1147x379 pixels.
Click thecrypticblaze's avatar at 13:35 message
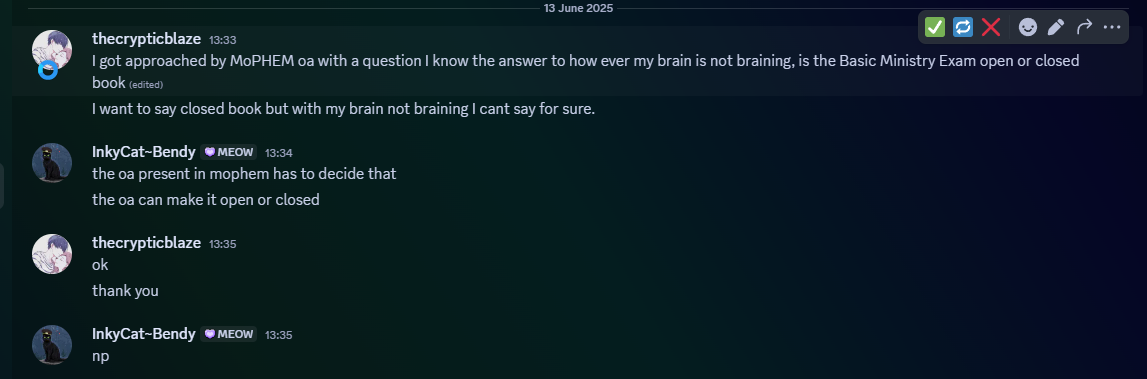pyautogui.click(x=52, y=254)
